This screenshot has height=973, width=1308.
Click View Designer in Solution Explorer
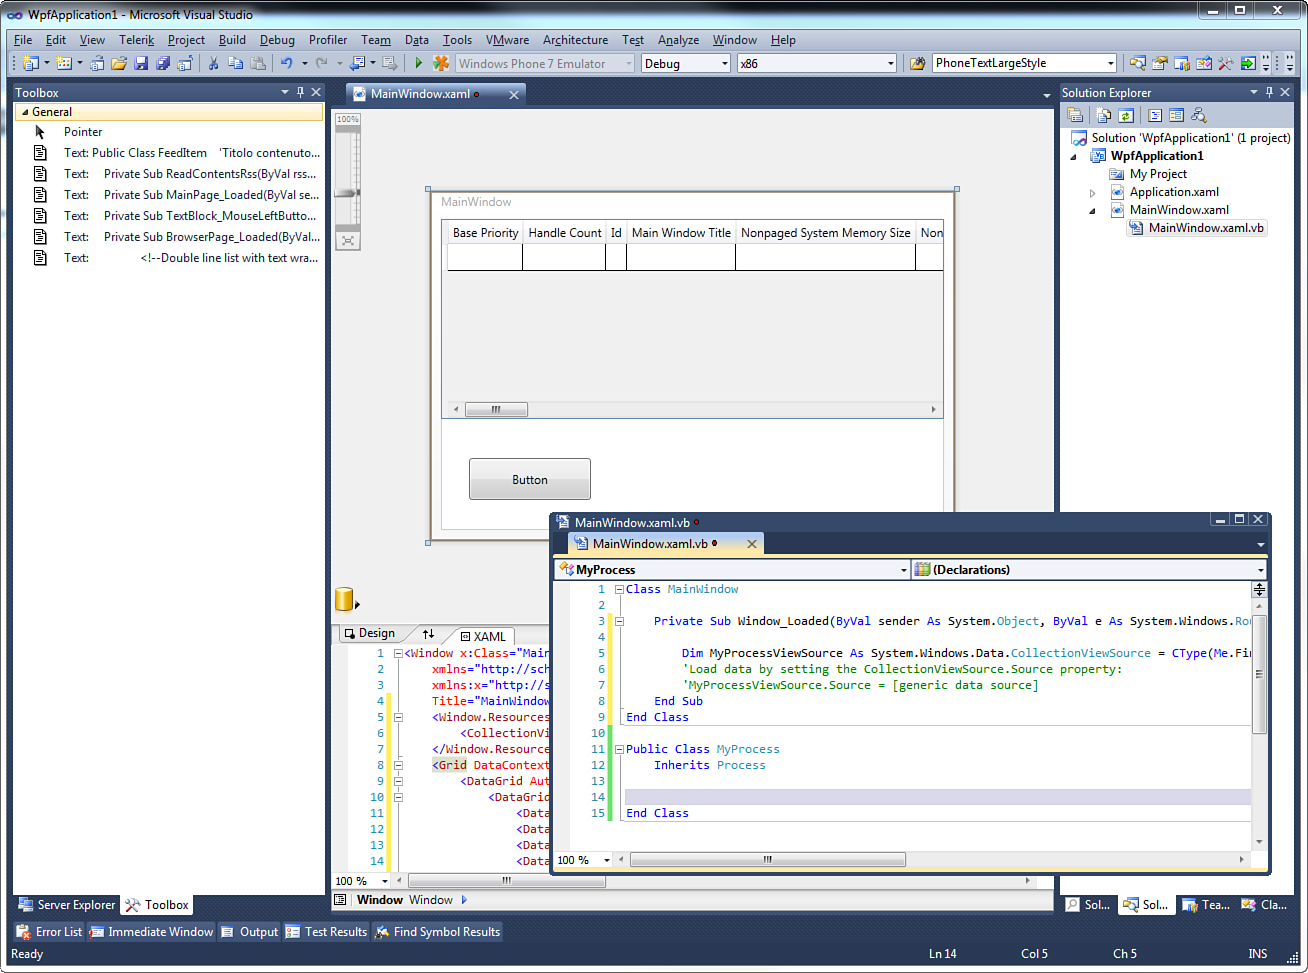pyautogui.click(x=1177, y=115)
